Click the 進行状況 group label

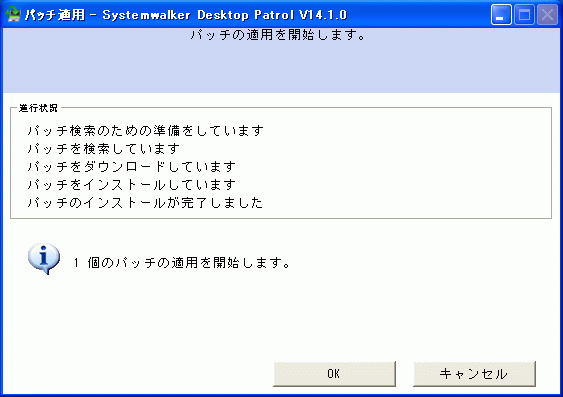click(38, 108)
